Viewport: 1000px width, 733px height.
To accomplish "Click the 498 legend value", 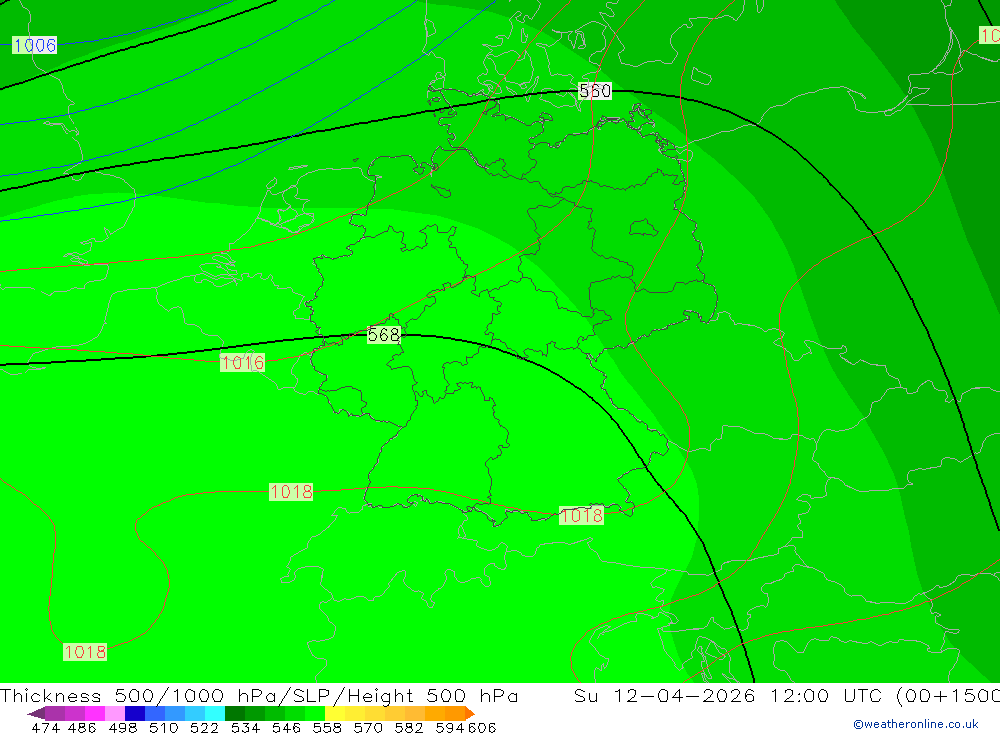I will coord(122,727).
